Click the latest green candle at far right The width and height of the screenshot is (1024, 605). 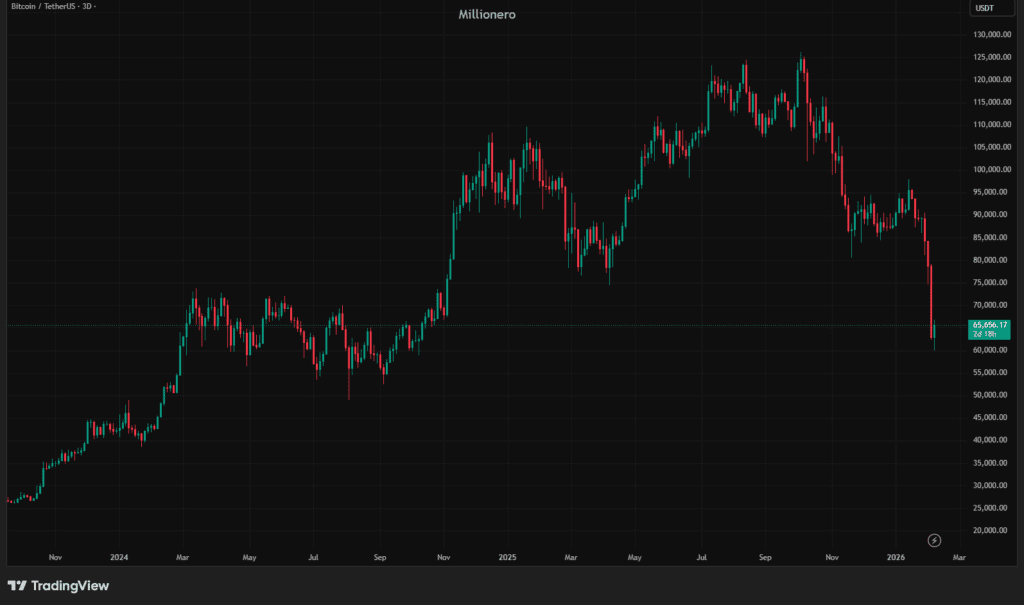pyautogui.click(x=934, y=332)
